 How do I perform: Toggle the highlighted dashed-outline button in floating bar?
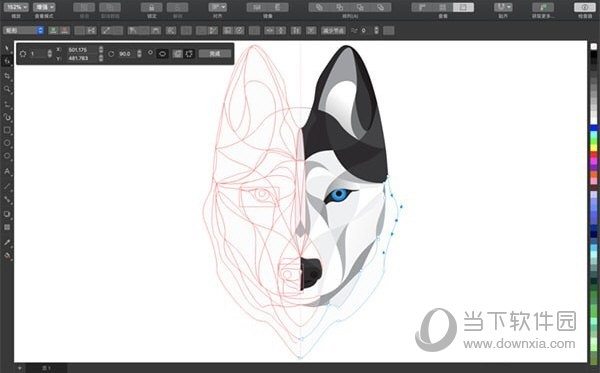189,54
